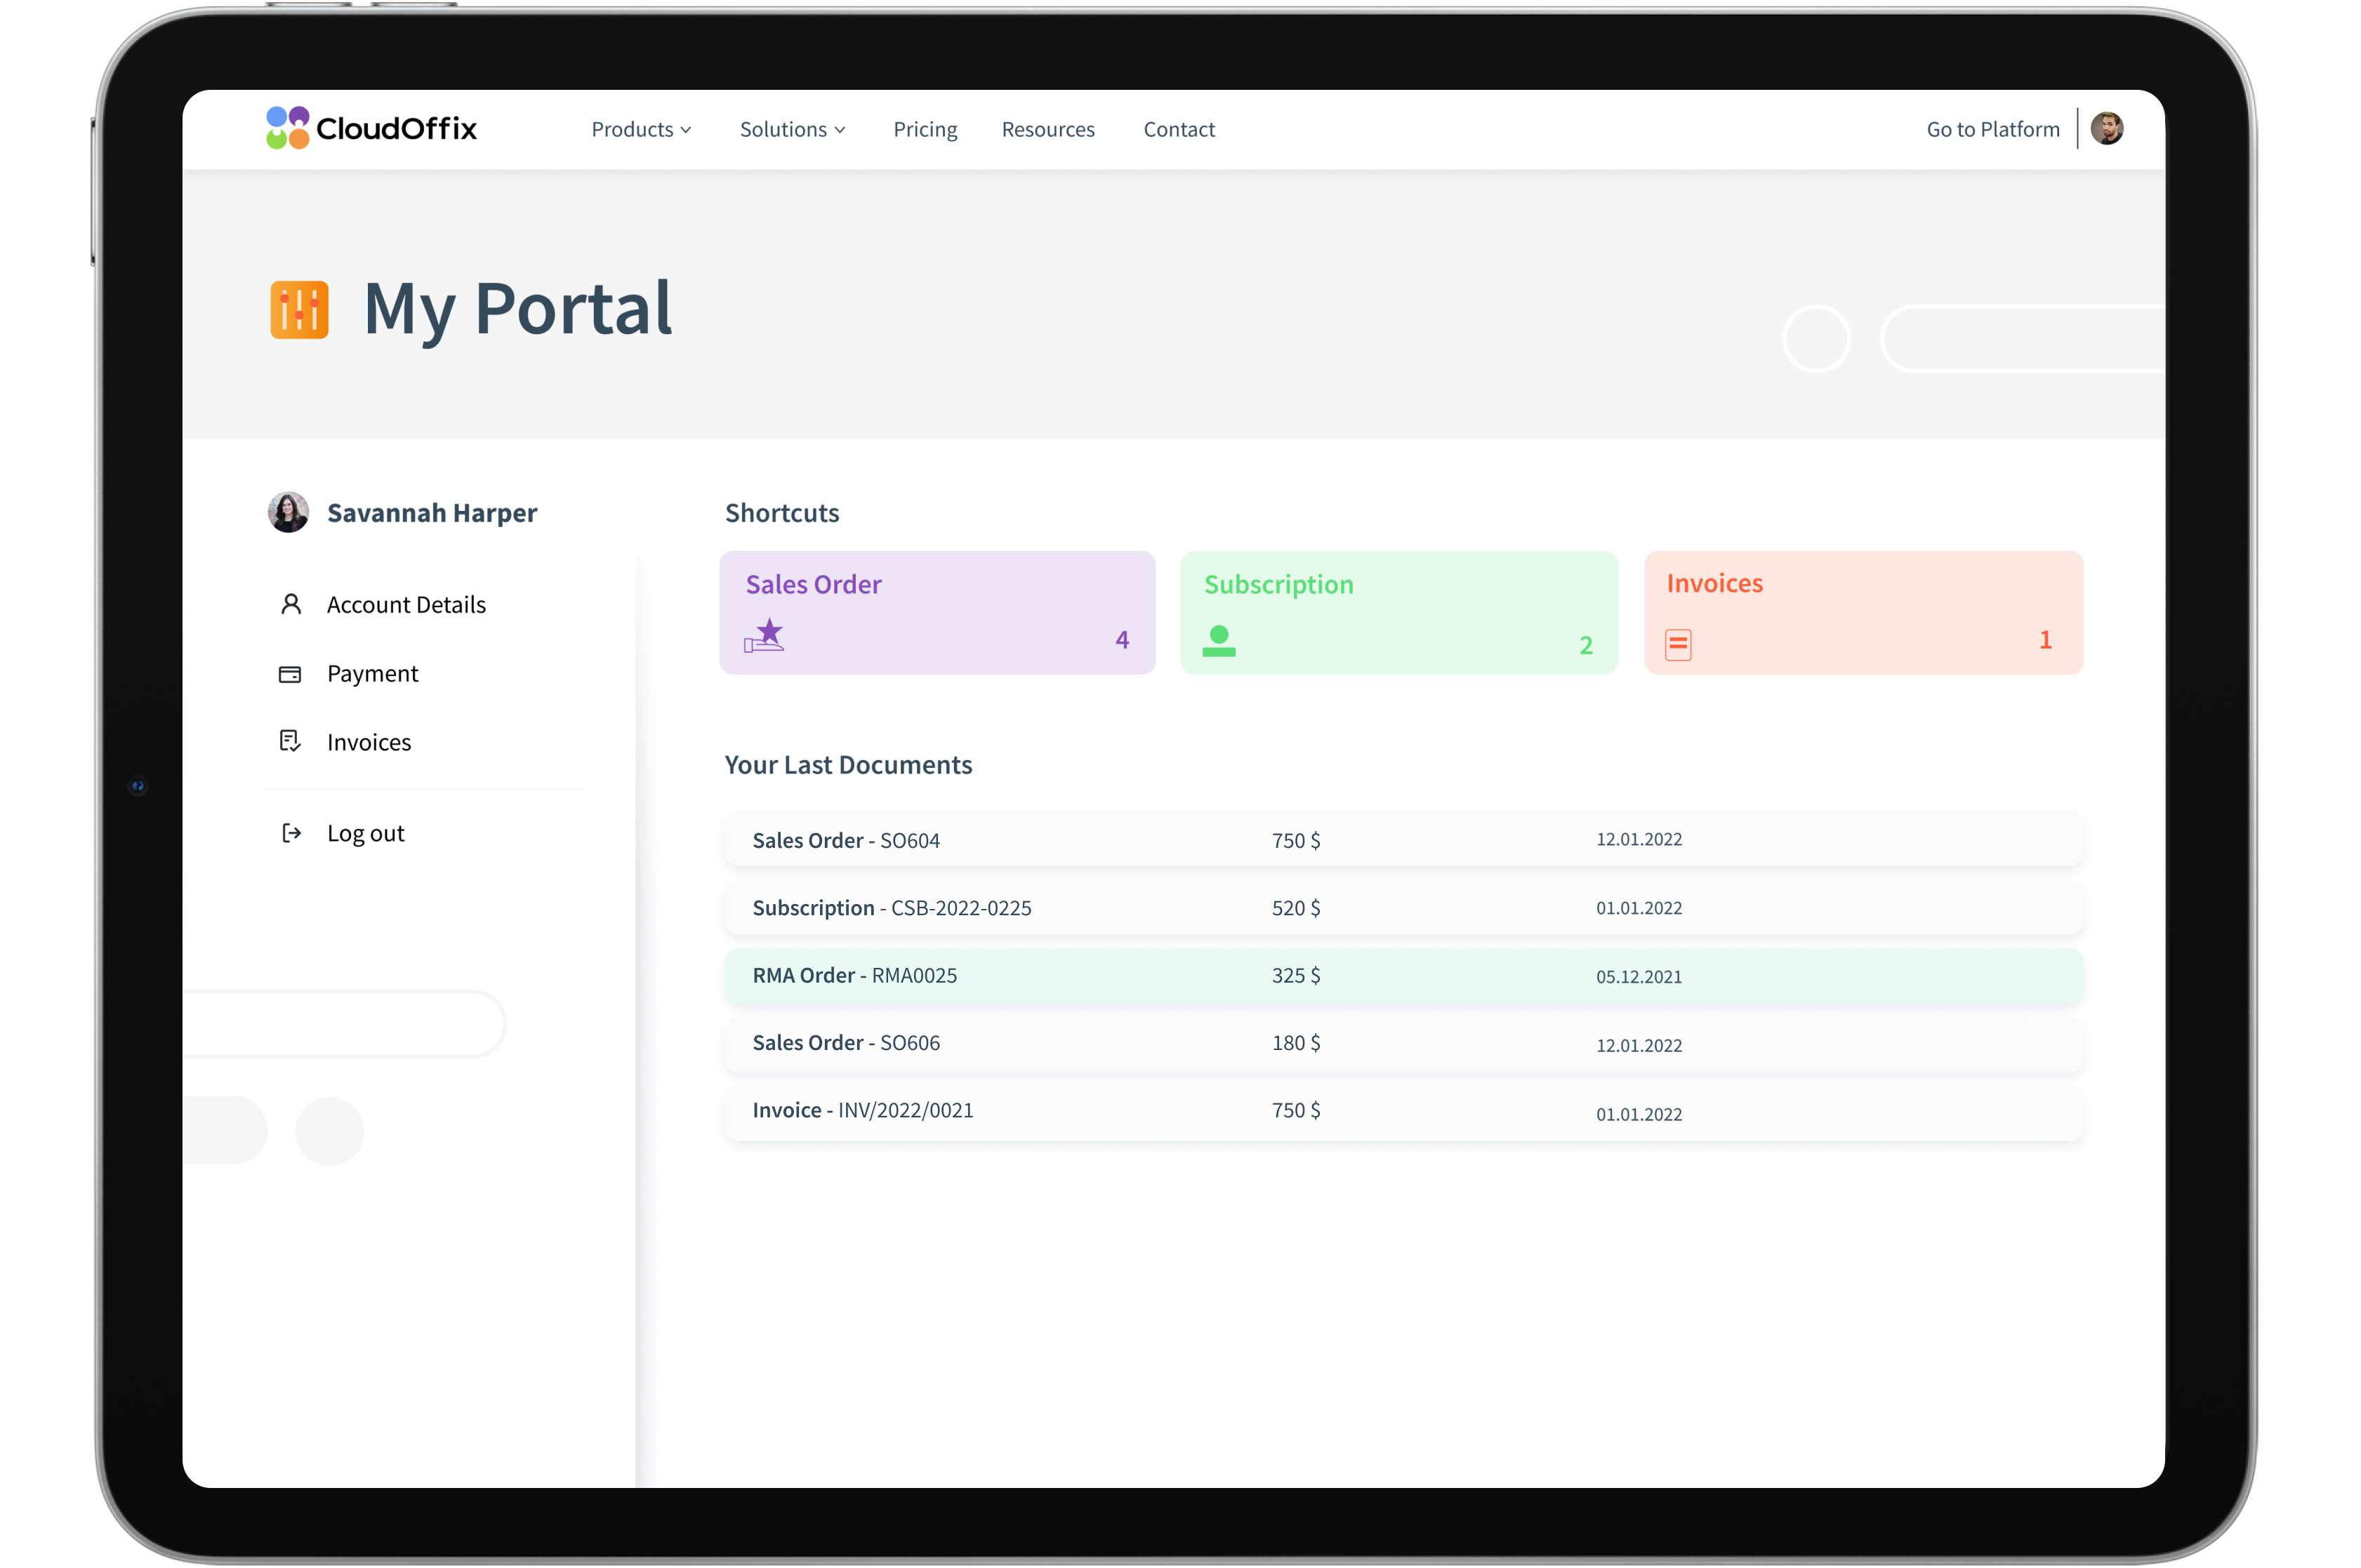
Task: Click the Invoices document icon in sidebar
Action: coord(290,741)
